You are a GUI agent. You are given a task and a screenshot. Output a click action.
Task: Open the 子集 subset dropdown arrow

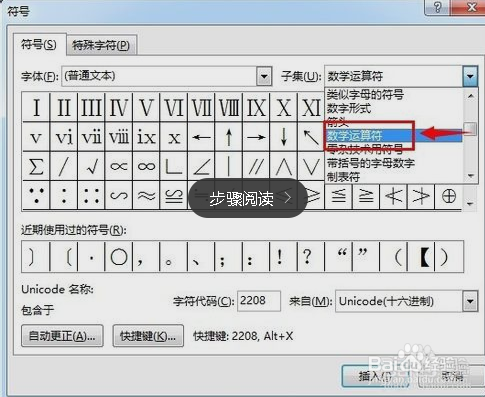coord(470,76)
